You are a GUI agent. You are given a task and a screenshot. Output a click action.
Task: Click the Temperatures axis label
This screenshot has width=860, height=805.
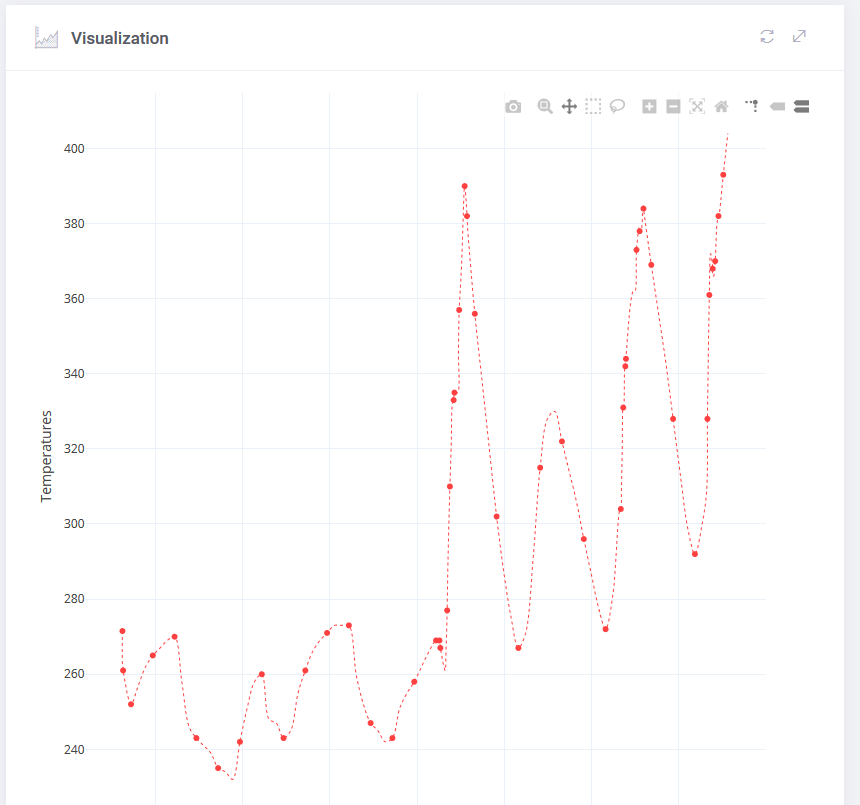pyautogui.click(x=46, y=455)
